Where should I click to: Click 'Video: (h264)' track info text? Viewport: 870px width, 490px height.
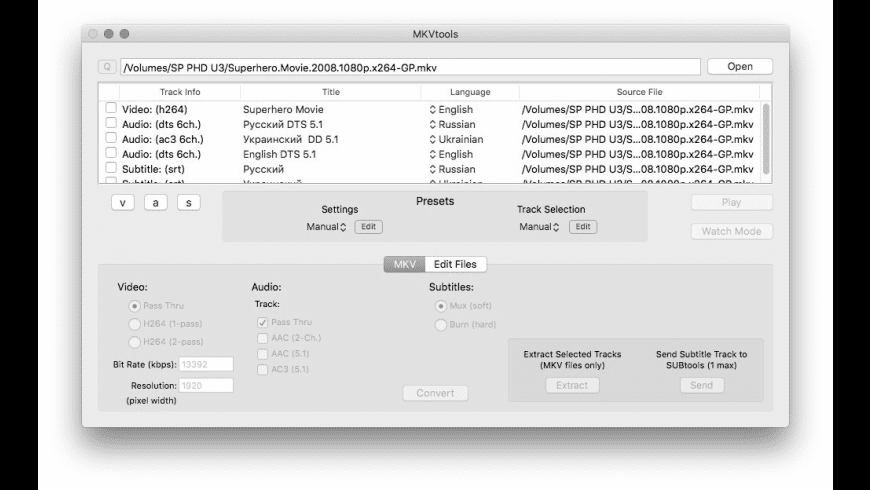[x=155, y=110]
